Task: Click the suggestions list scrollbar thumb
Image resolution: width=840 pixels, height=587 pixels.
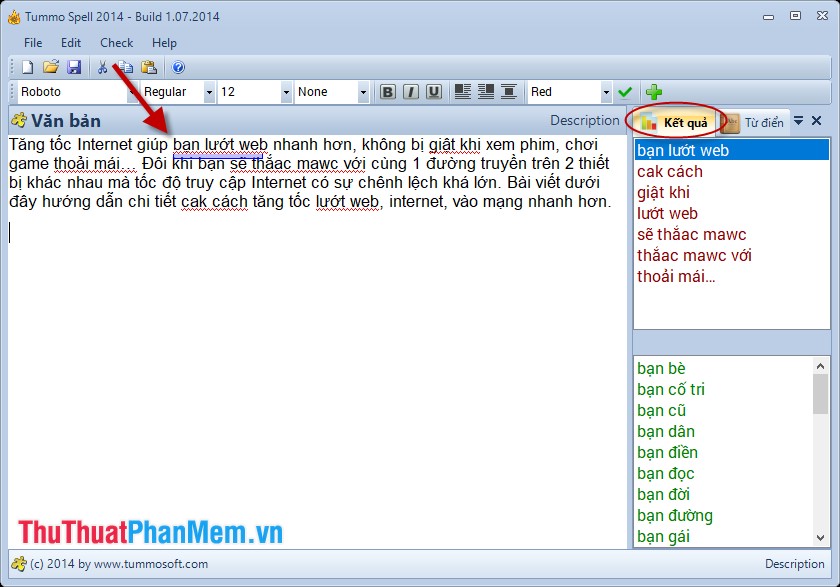Action: 820,394
